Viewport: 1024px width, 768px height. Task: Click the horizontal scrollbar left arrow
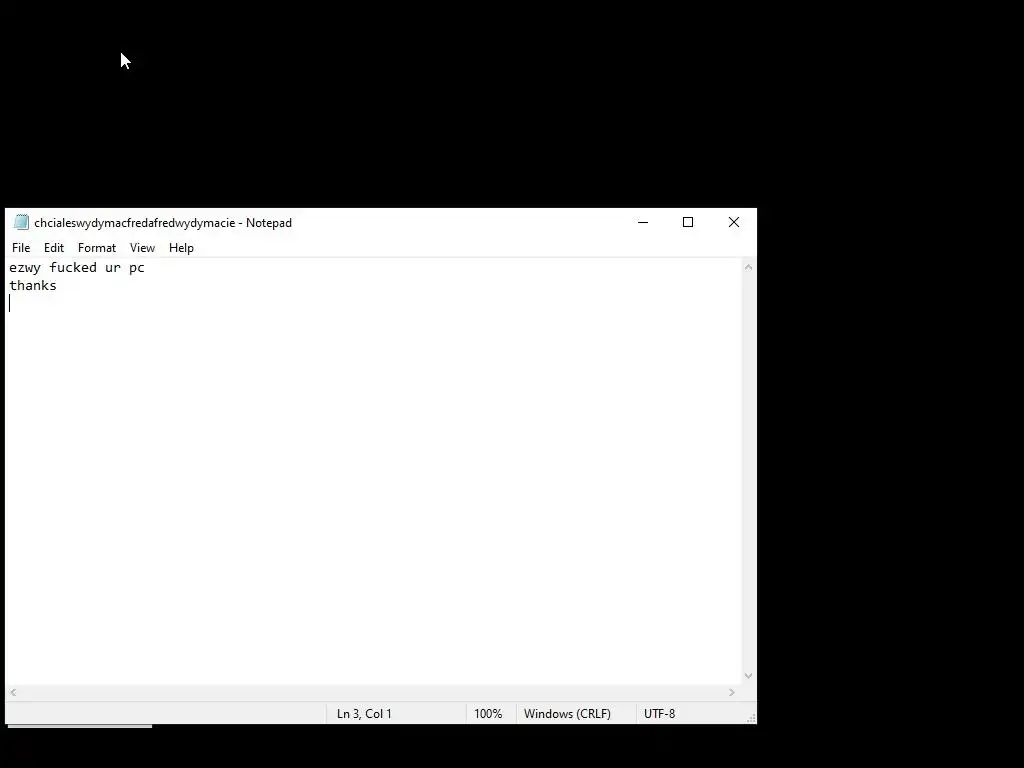click(13, 692)
